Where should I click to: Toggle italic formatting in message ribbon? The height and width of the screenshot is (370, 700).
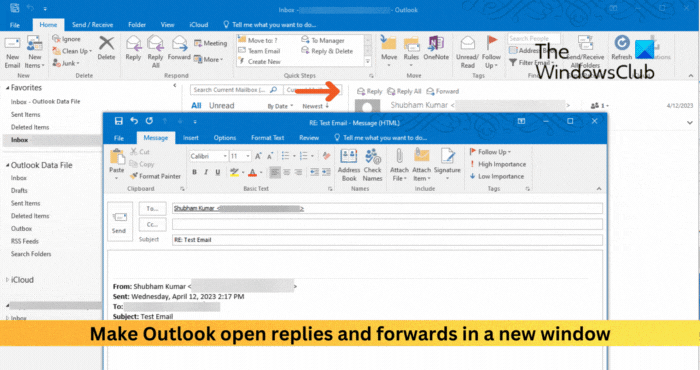(206, 172)
